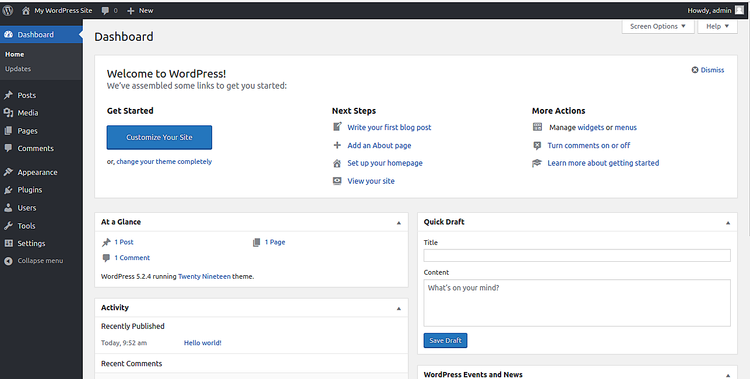This screenshot has width=750, height=379.
Task: Focus the Quick Draft Title field
Action: [x=577, y=256]
